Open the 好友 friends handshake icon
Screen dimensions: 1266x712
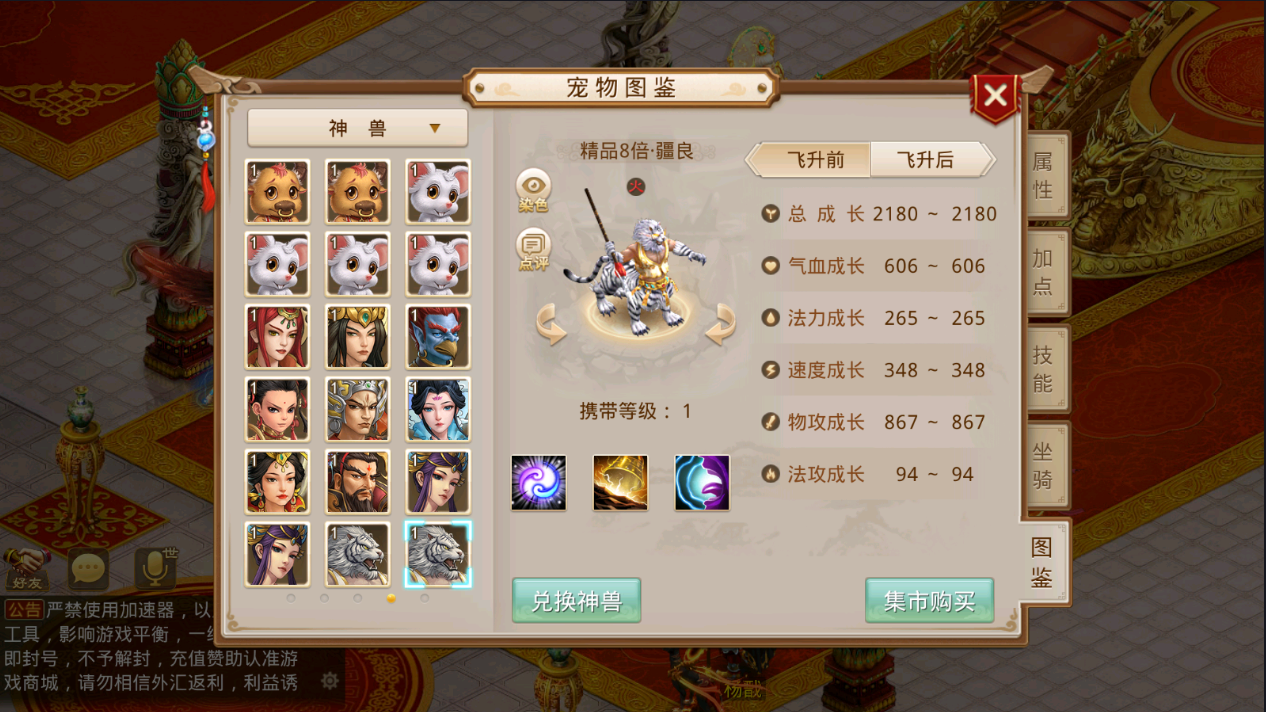(27, 568)
